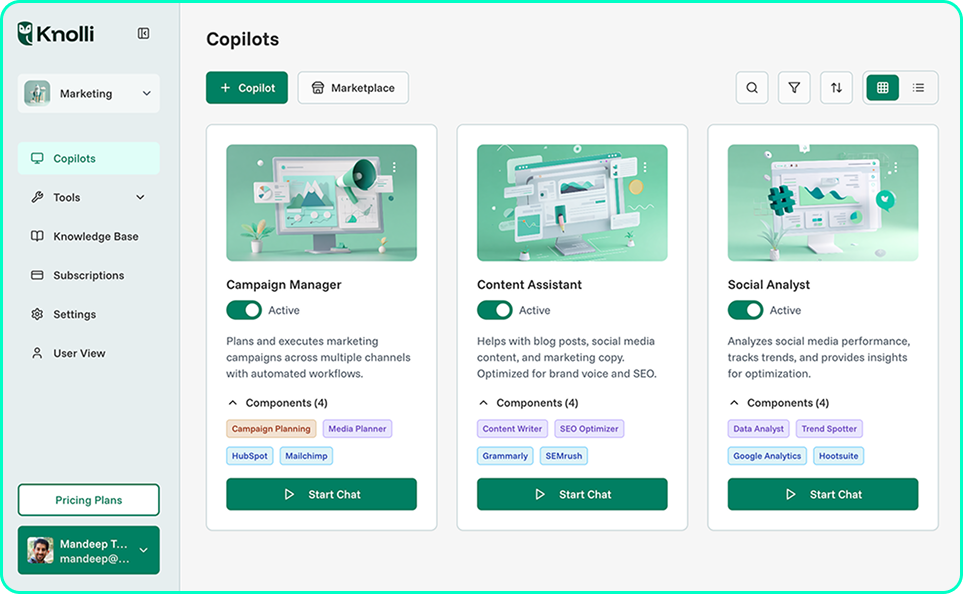Toggle Social Analyst active switch
963x594 pixels.
[745, 310]
